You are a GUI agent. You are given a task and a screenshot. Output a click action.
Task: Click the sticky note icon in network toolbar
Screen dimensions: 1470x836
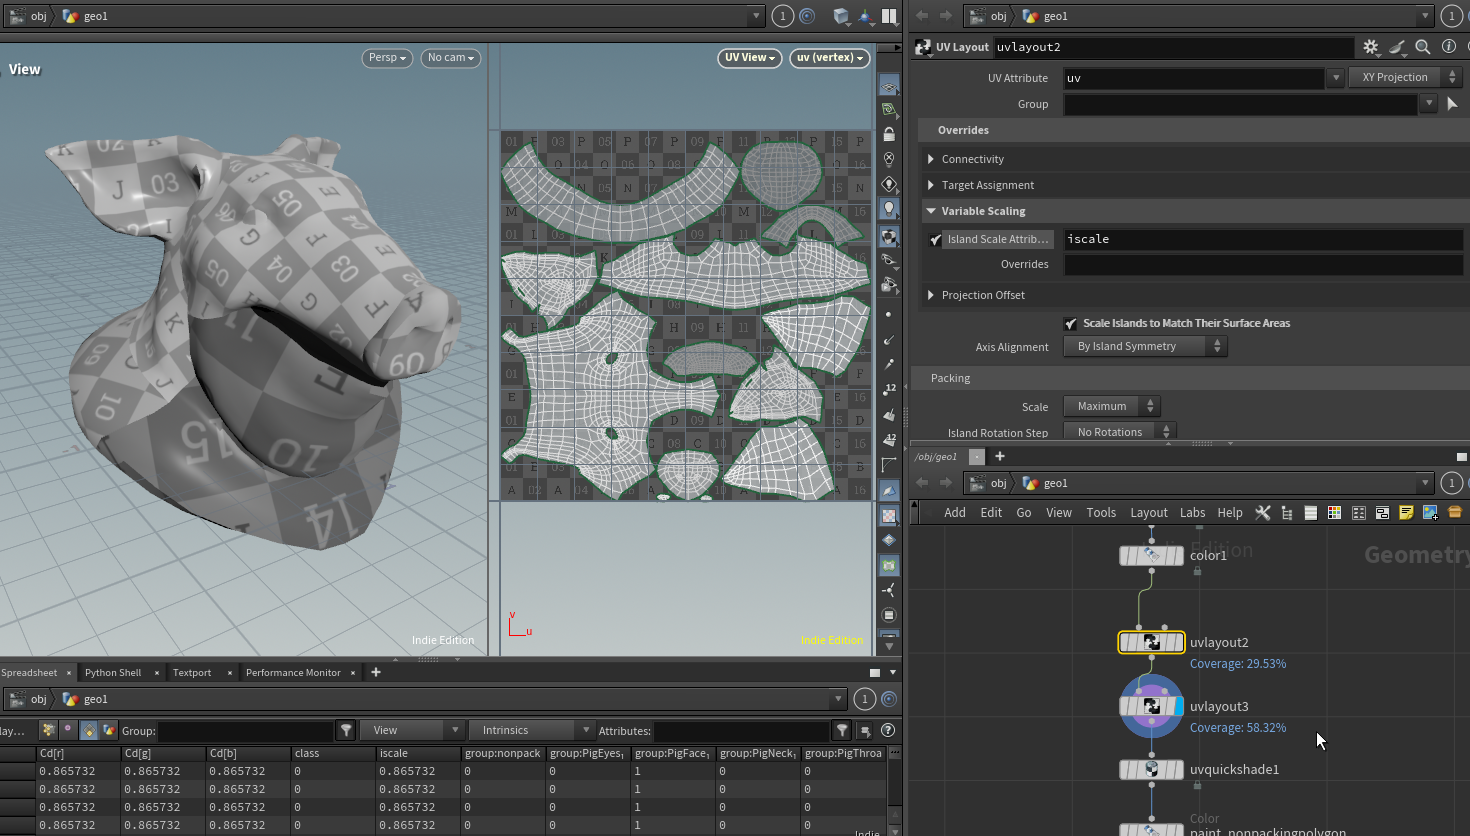[1406, 513]
